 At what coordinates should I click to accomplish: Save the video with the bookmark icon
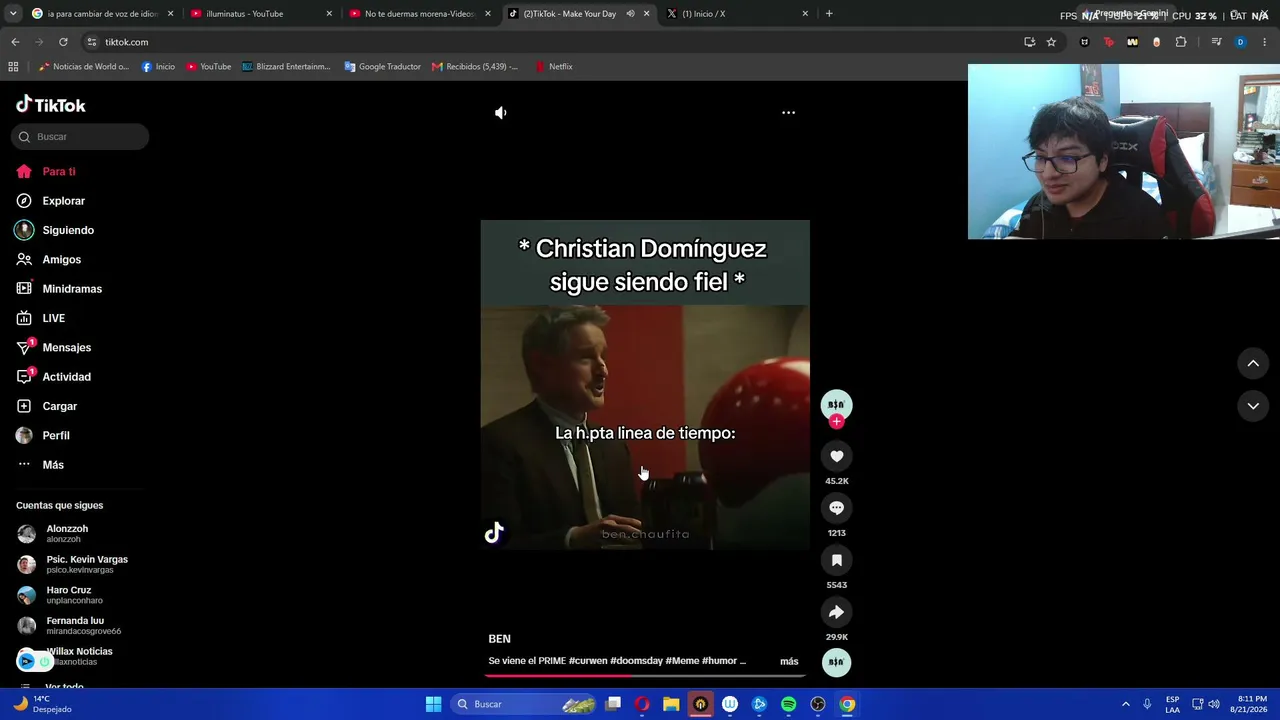837,560
